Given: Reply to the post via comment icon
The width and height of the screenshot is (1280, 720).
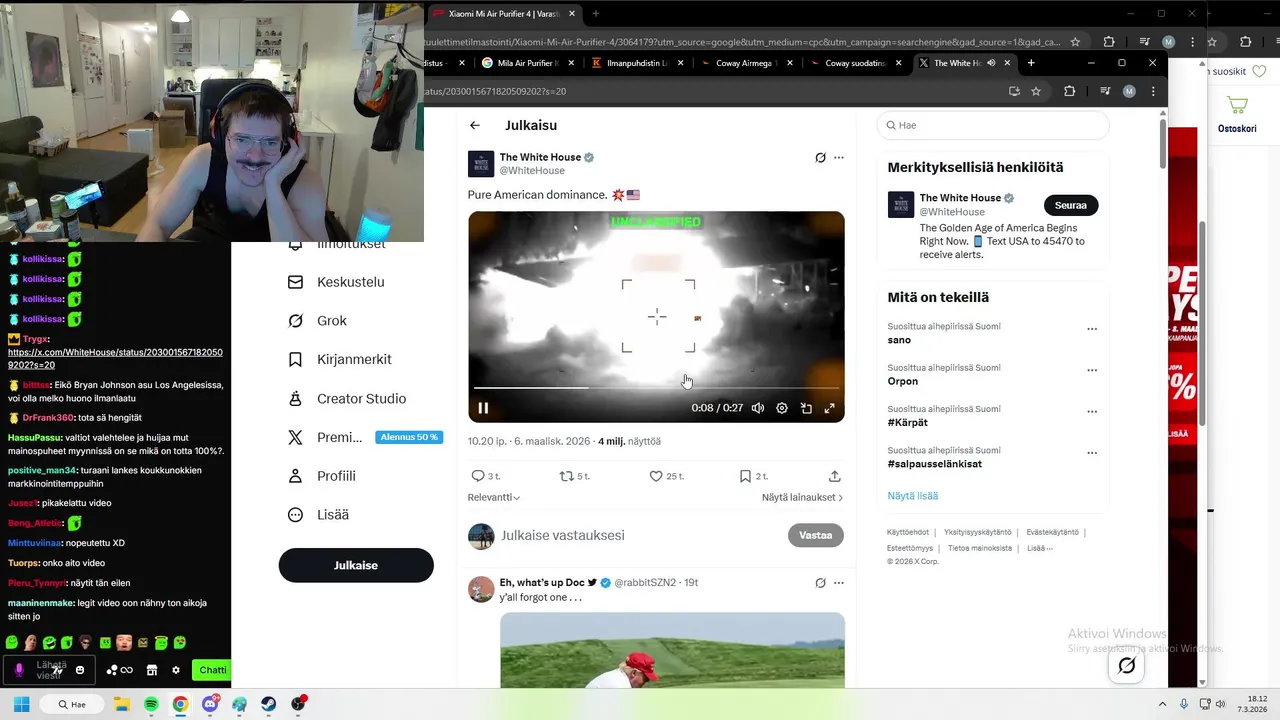Looking at the screenshot, I should click(x=478, y=476).
